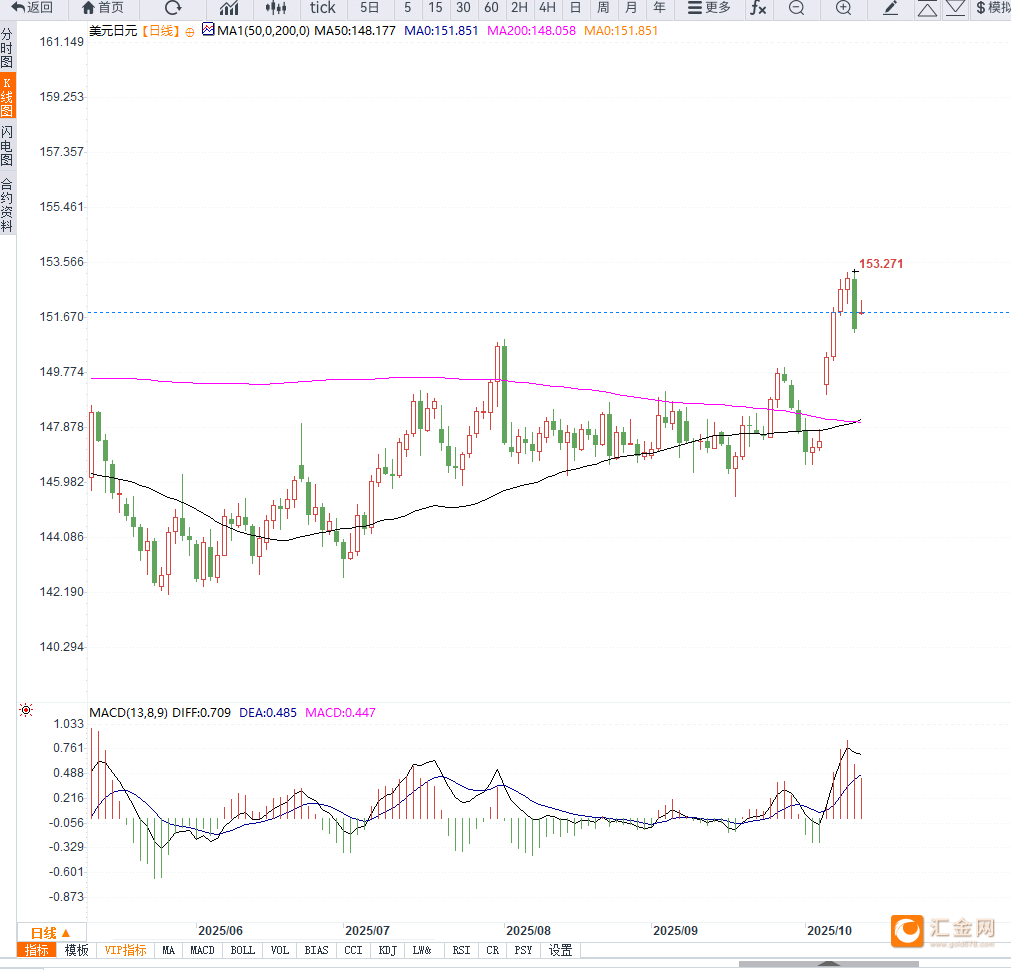Open the VIP指标 tab
This screenshot has width=1011, height=970.
(x=125, y=950)
